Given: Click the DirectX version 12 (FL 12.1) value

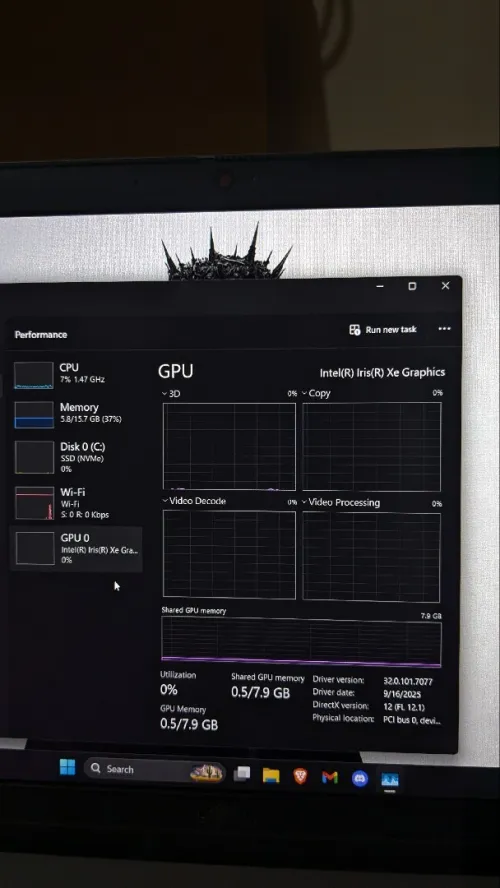Looking at the screenshot, I should pyautogui.click(x=404, y=707).
